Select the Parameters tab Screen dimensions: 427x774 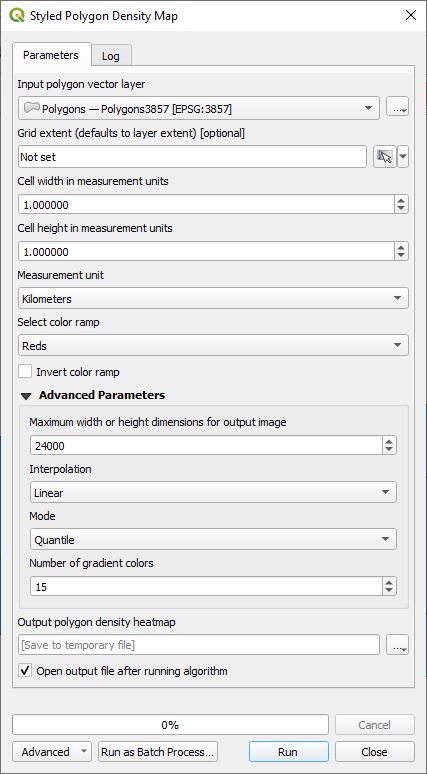(51, 55)
